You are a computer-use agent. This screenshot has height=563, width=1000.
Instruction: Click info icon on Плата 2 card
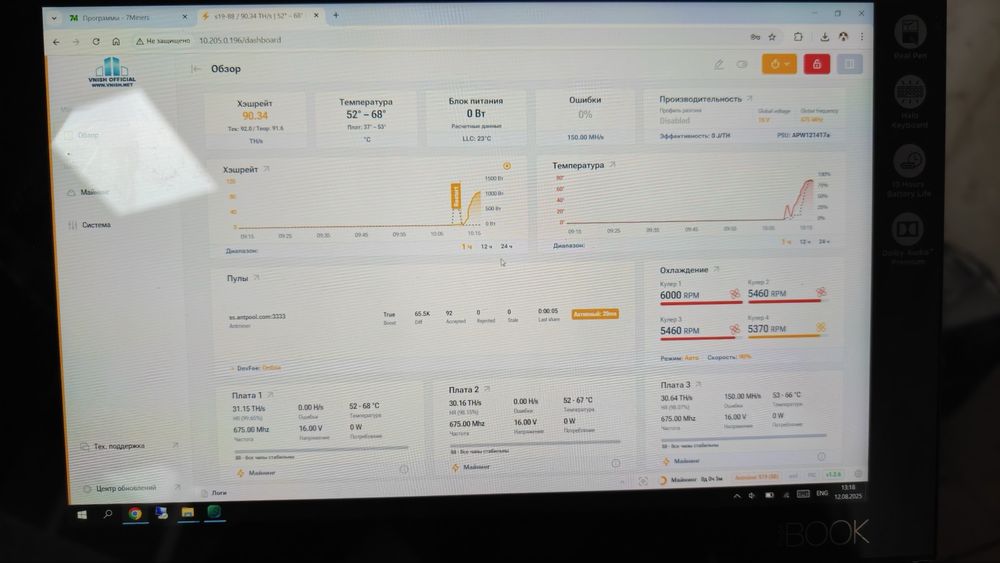615,464
